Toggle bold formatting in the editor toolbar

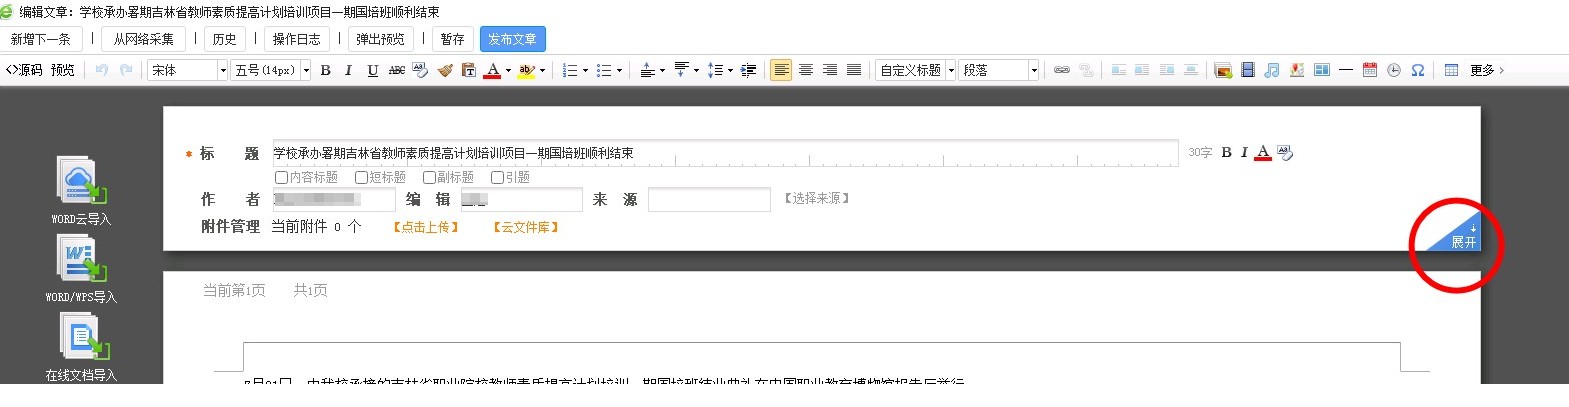point(325,70)
